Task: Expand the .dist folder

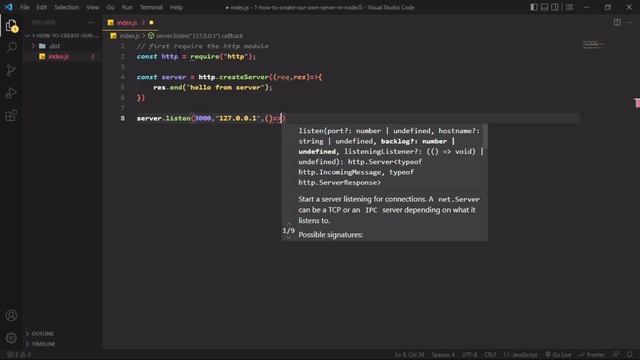Action: tap(54, 46)
